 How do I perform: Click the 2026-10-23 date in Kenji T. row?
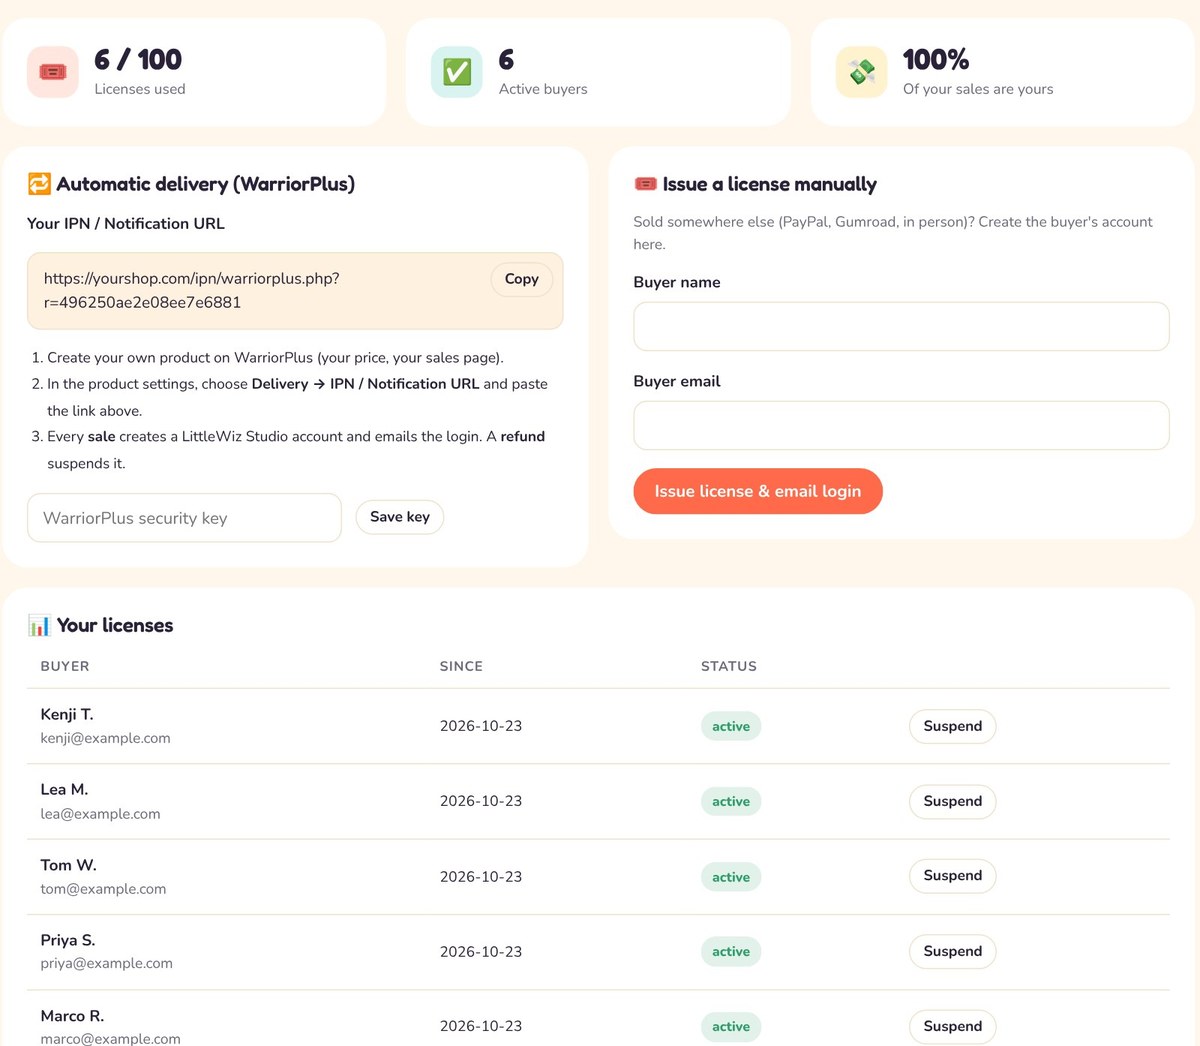coord(481,726)
